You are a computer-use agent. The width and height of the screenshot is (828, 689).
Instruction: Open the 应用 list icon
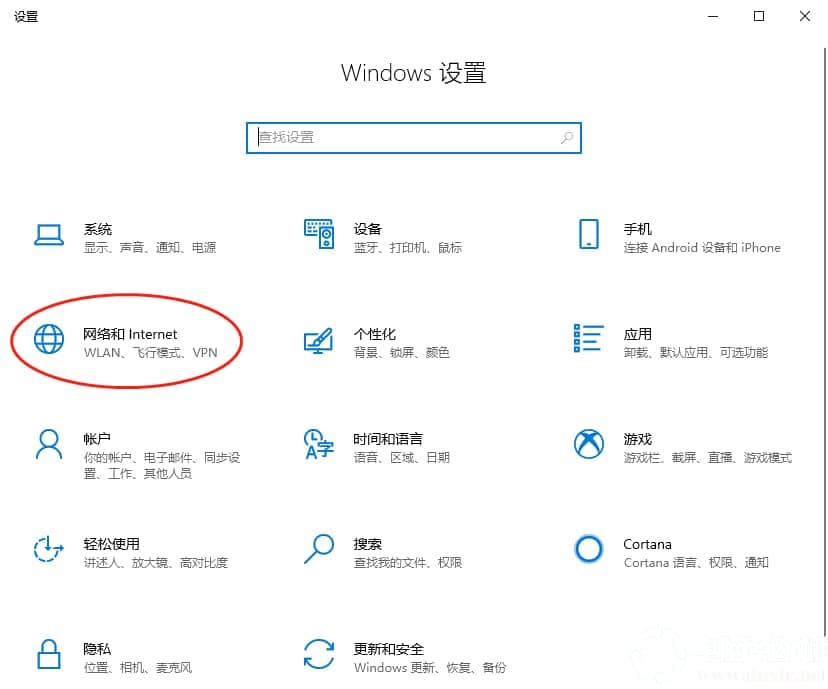589,338
